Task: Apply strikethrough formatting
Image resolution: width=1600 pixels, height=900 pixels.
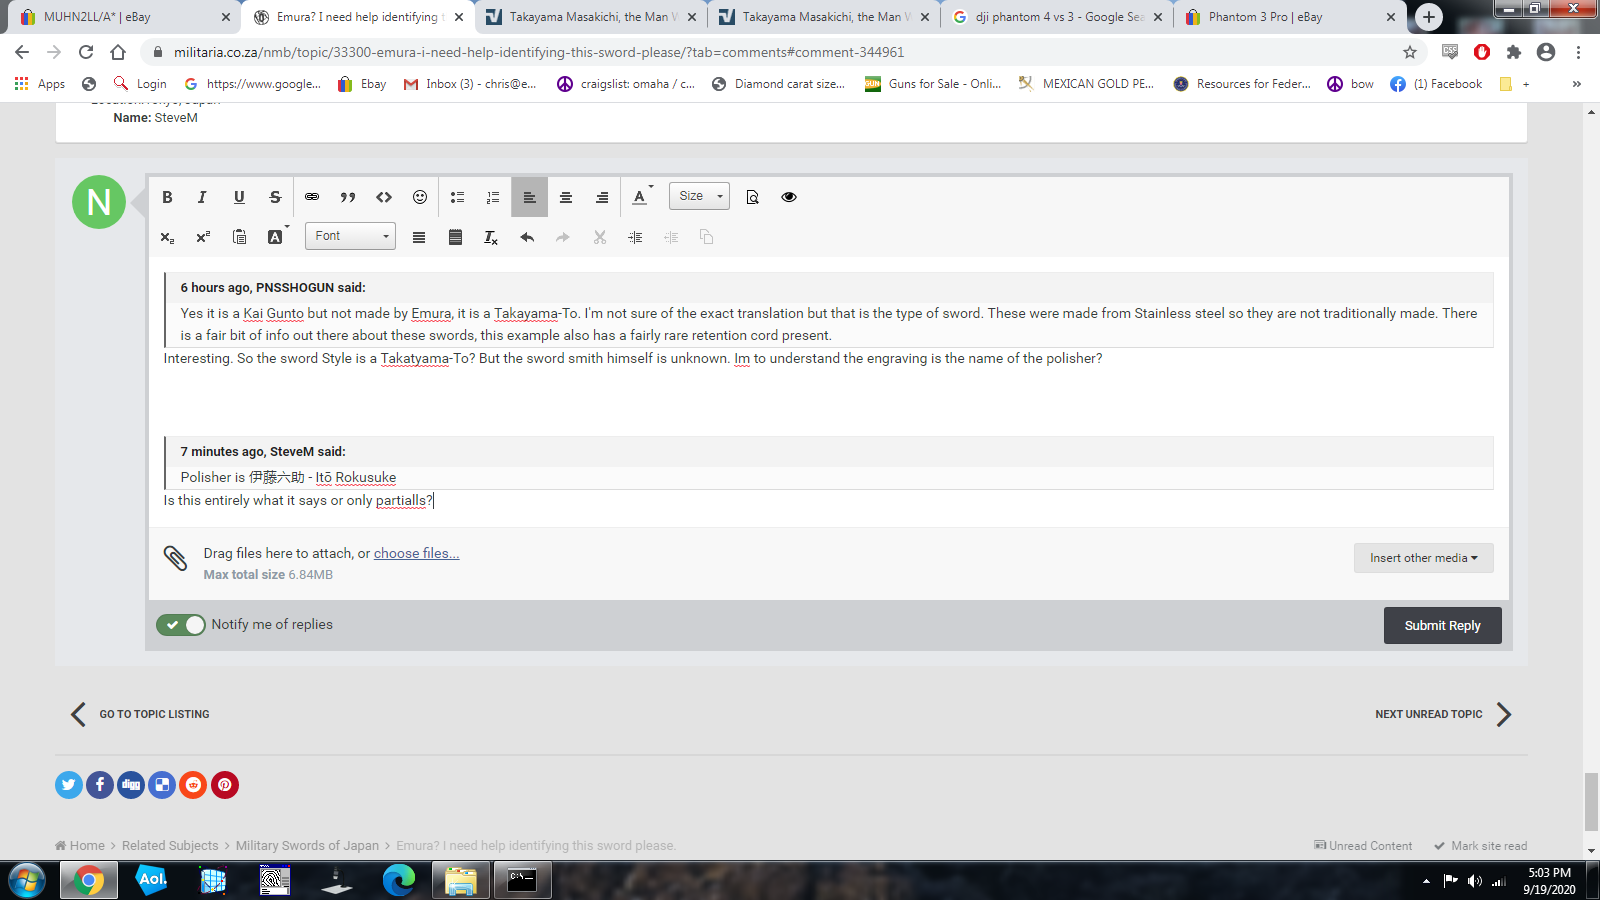Action: (275, 197)
